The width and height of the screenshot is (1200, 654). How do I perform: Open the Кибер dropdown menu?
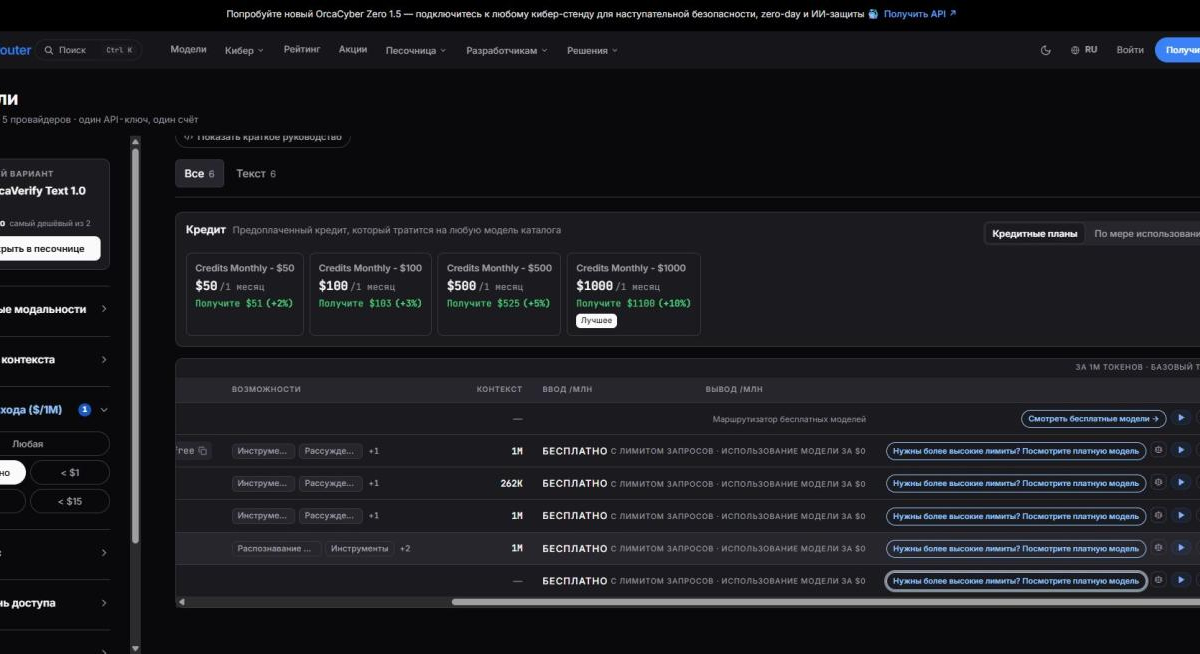click(x=245, y=50)
